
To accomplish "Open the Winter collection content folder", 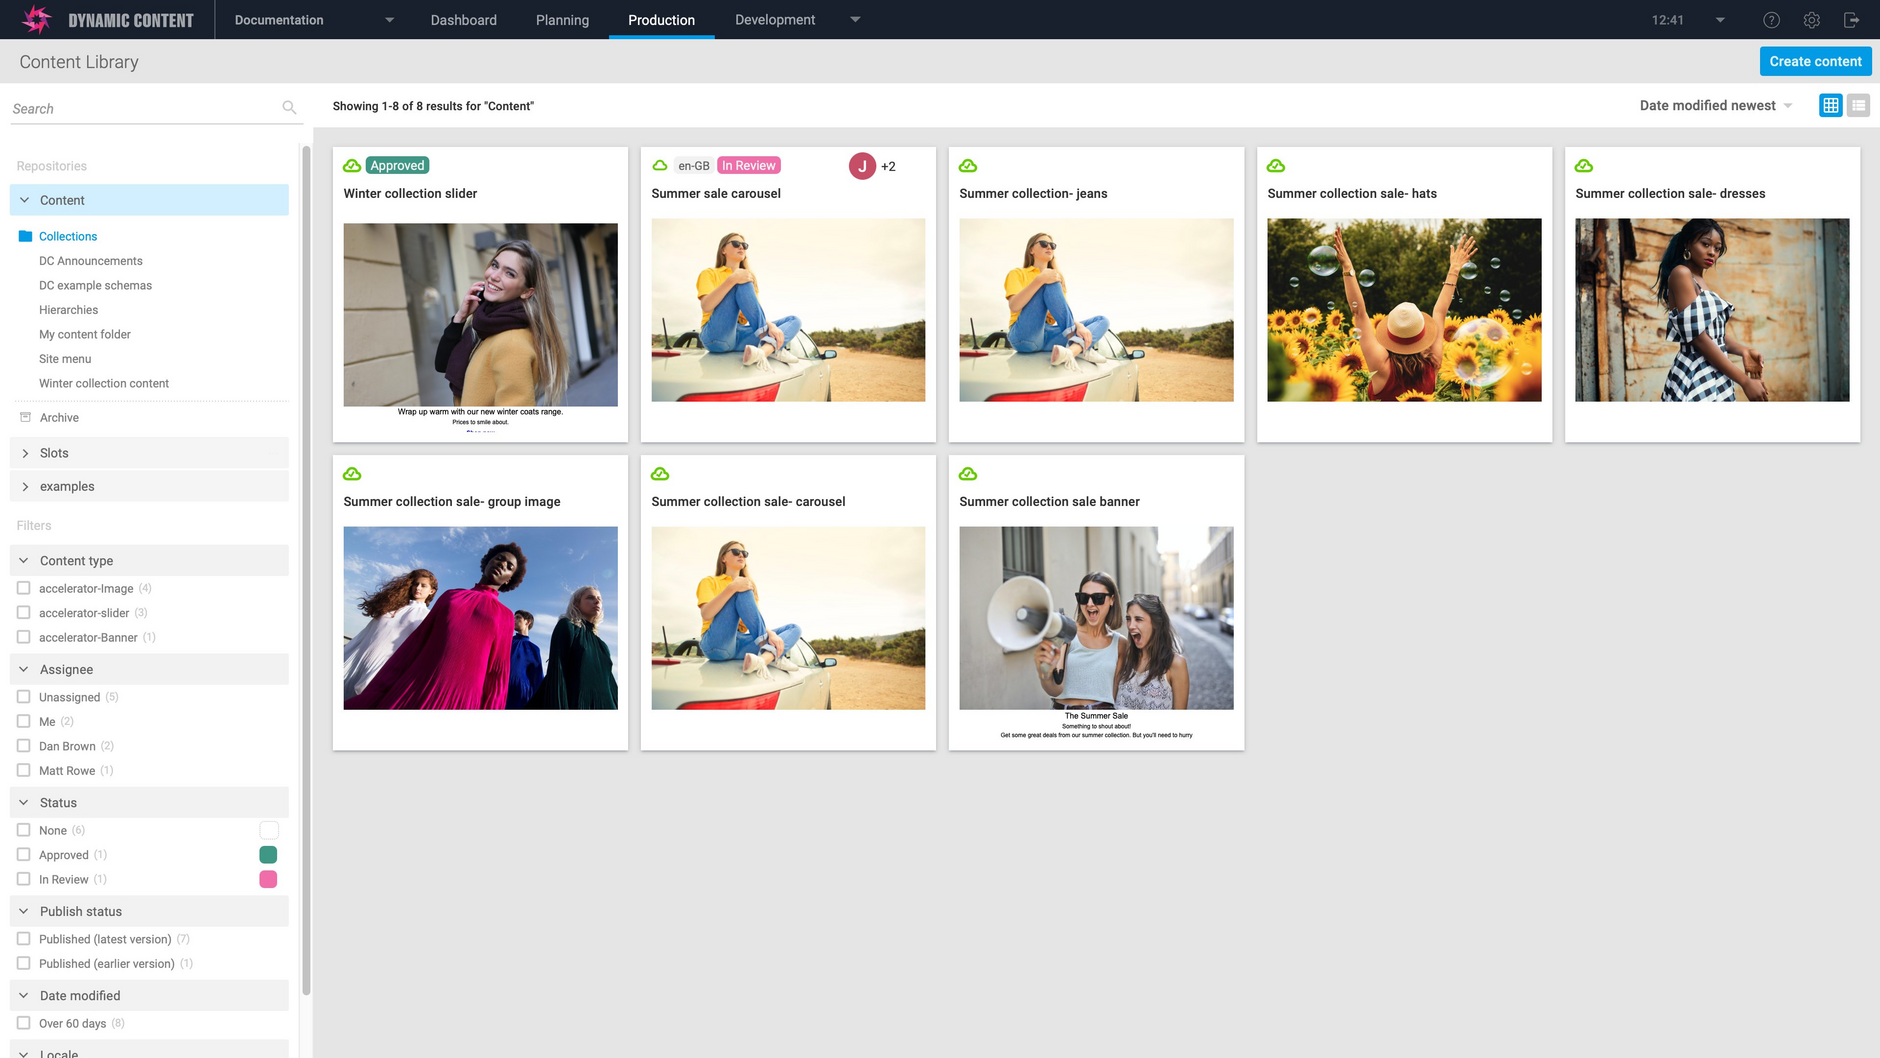I will (x=104, y=383).
